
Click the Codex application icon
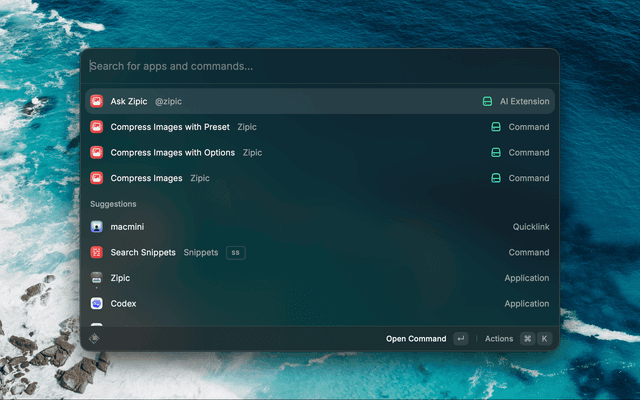(x=97, y=304)
